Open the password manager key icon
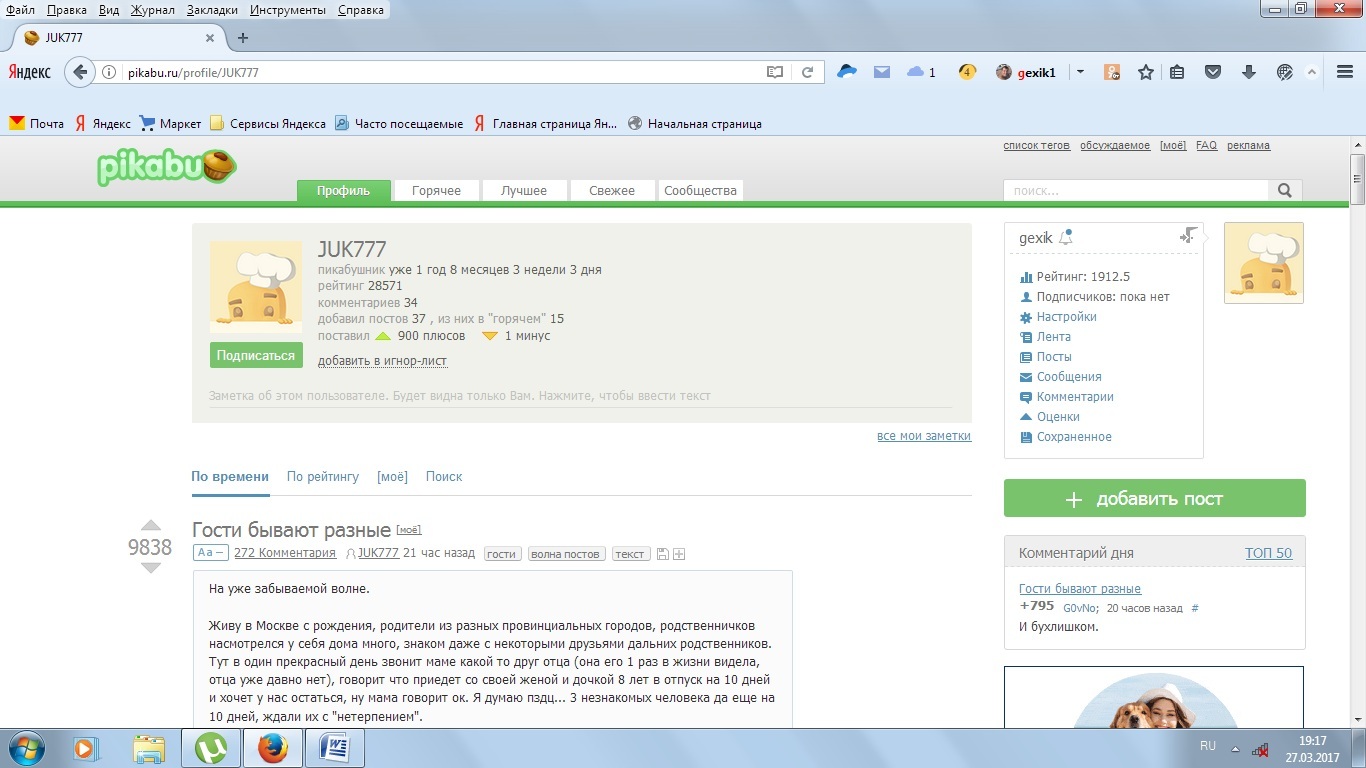Viewport: 1366px width, 768px height. 1112,72
